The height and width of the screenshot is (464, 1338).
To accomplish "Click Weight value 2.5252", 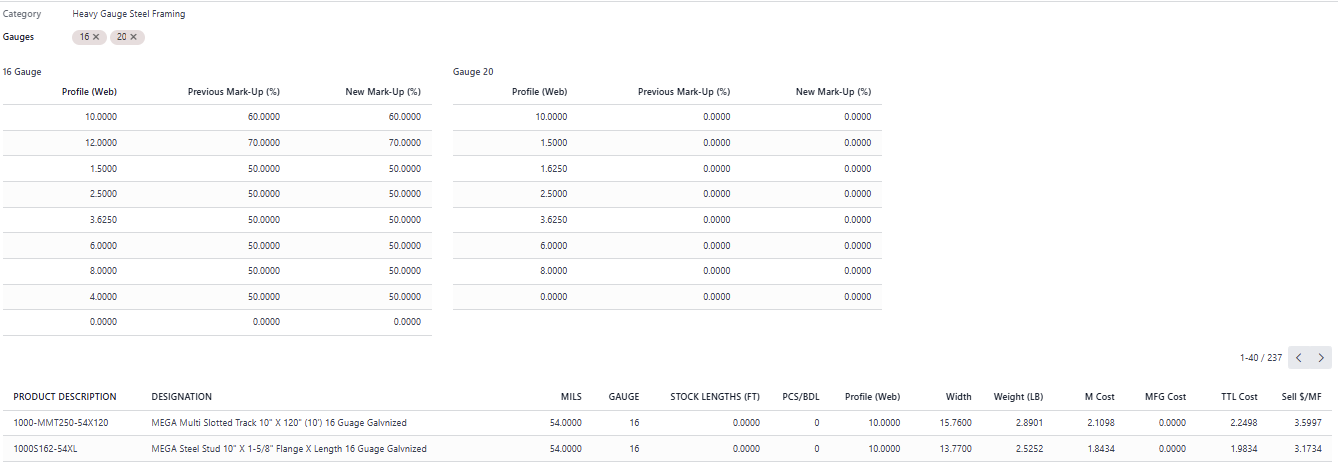I will [1029, 449].
